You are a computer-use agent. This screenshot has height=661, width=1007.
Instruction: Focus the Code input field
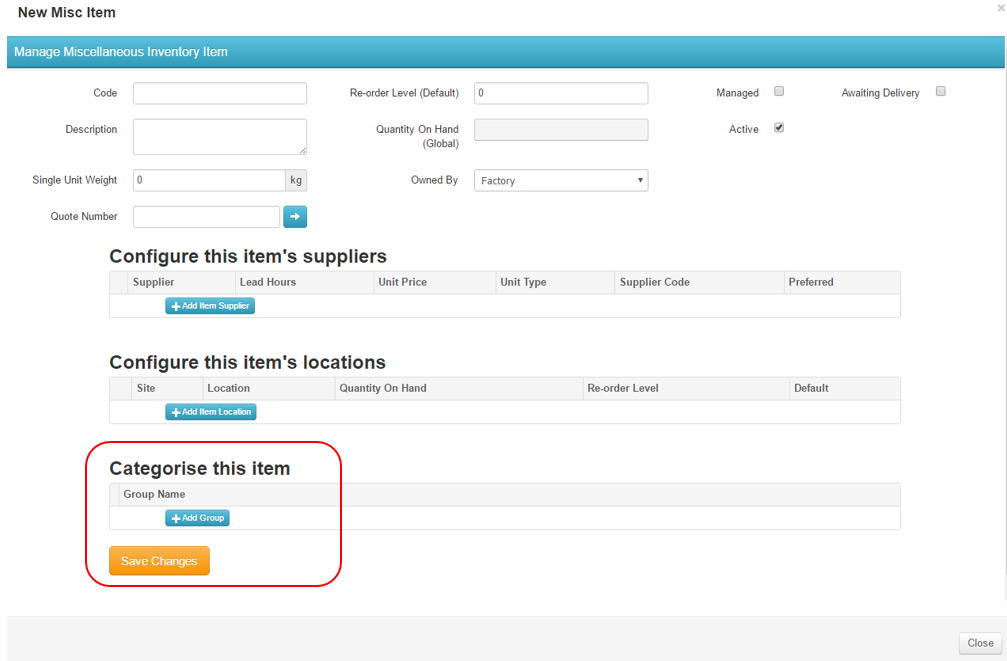(x=220, y=93)
